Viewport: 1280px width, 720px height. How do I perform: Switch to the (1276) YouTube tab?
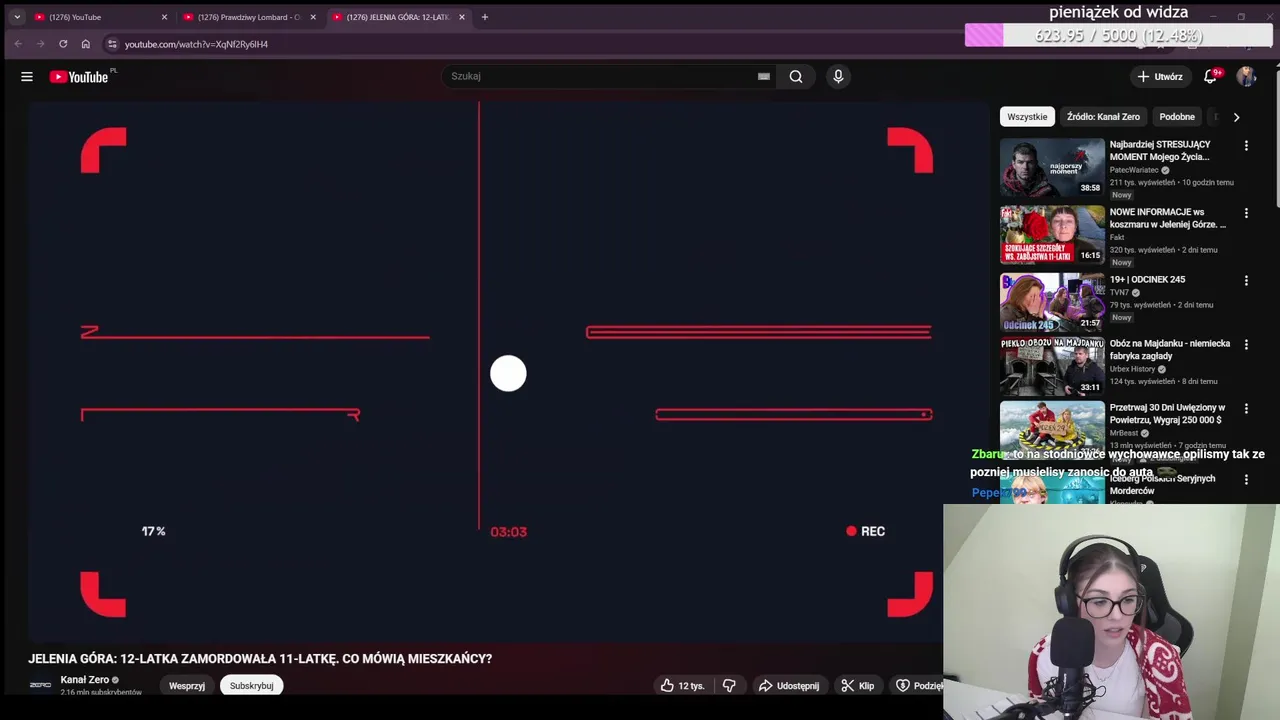pyautogui.click(x=95, y=17)
